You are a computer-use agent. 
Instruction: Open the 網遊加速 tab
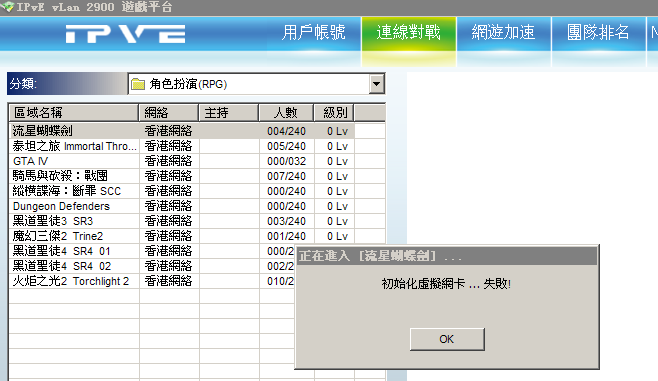[504, 33]
